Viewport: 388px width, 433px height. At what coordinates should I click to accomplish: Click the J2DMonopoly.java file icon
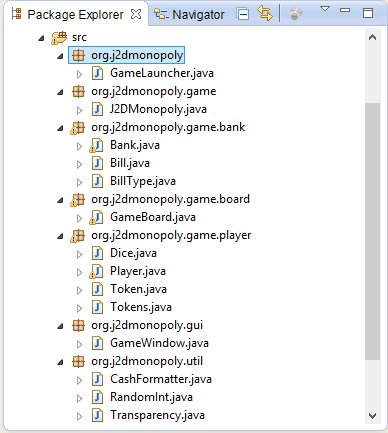[97, 109]
